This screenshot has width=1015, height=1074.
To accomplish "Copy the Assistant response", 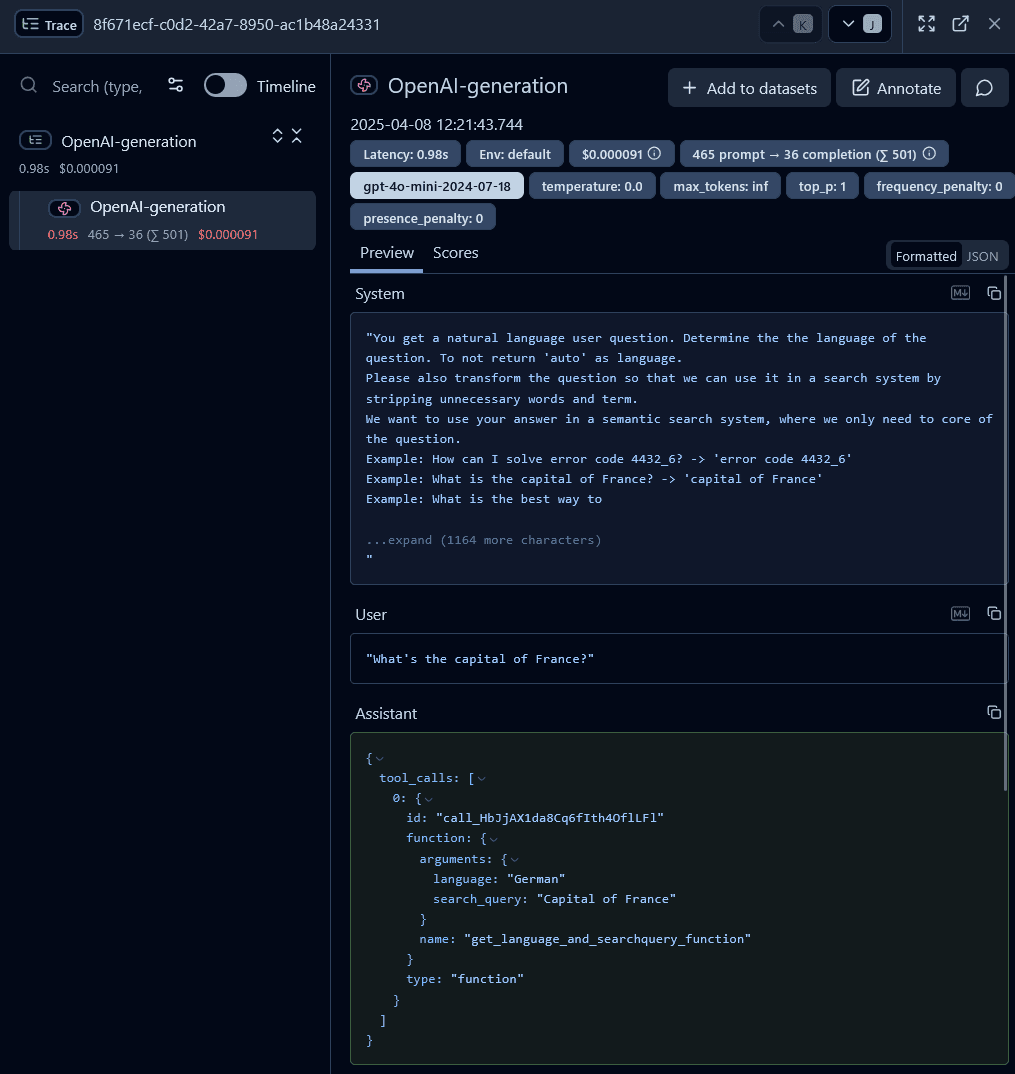I will point(993,711).
